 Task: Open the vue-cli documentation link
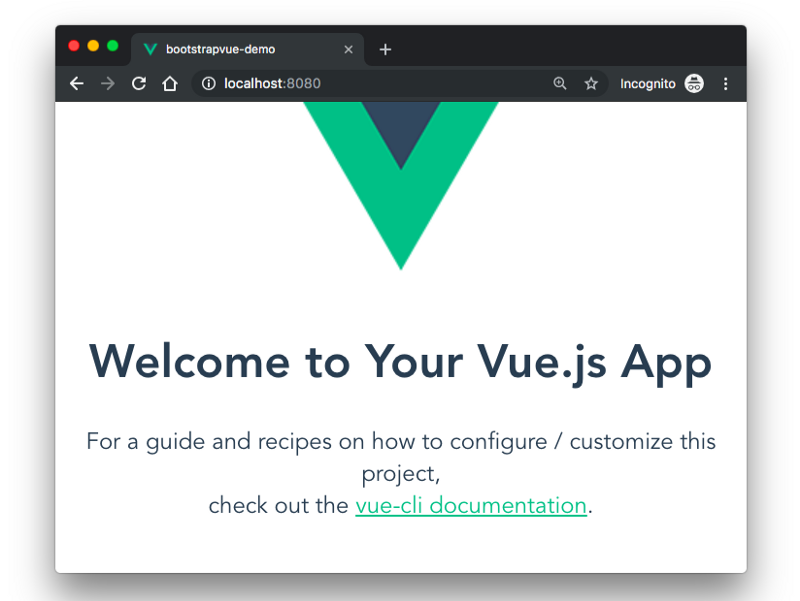click(x=471, y=505)
